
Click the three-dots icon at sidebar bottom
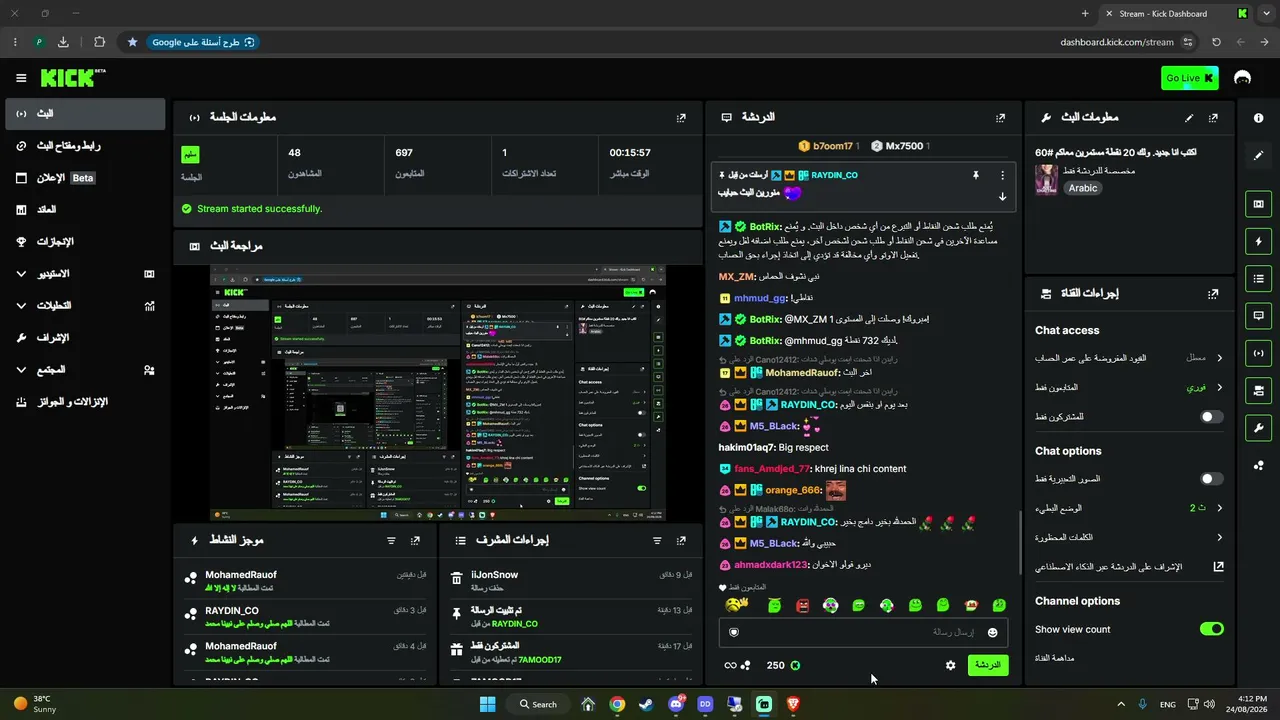coord(1258,465)
